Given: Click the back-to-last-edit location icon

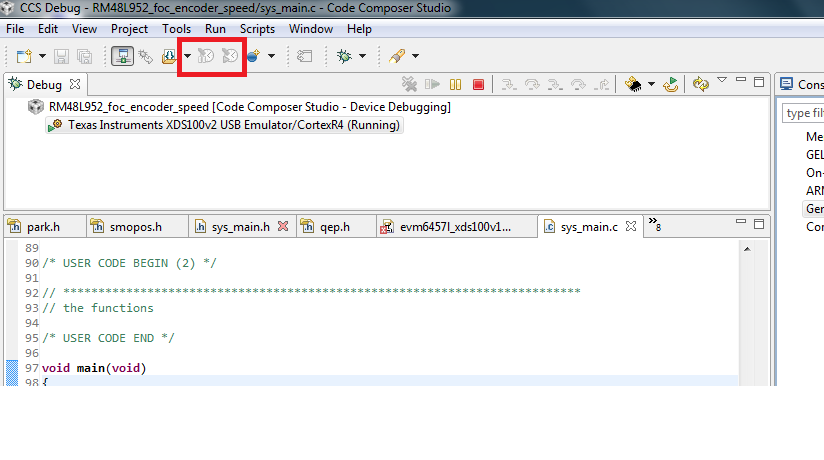Looking at the screenshot, I should pos(305,56).
